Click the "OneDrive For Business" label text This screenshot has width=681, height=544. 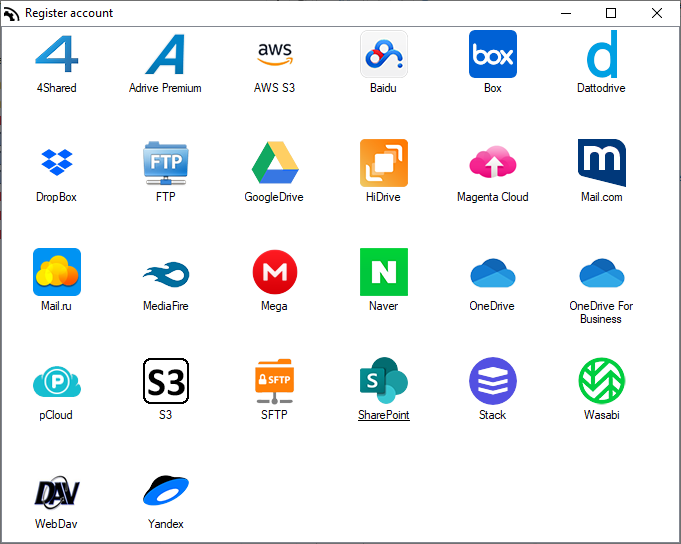coord(601,313)
